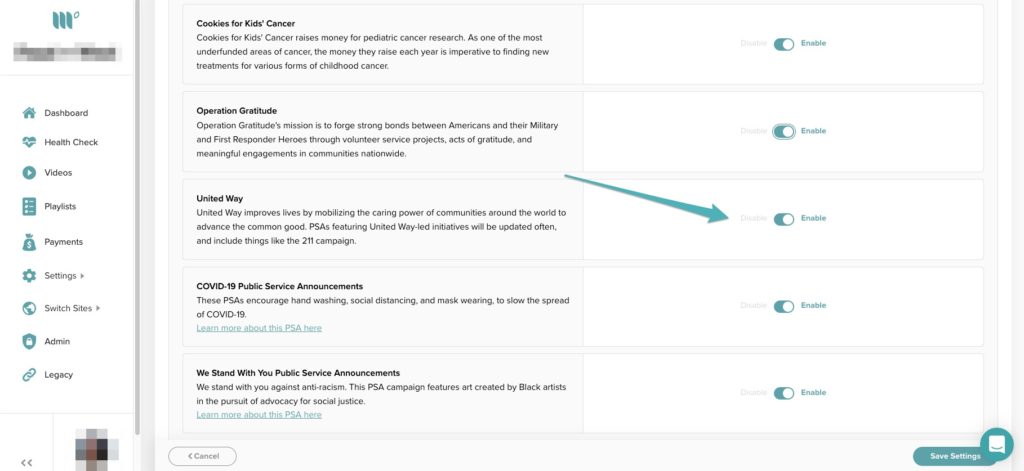Click the Cancel button
The width and height of the screenshot is (1024, 471).
point(202,456)
